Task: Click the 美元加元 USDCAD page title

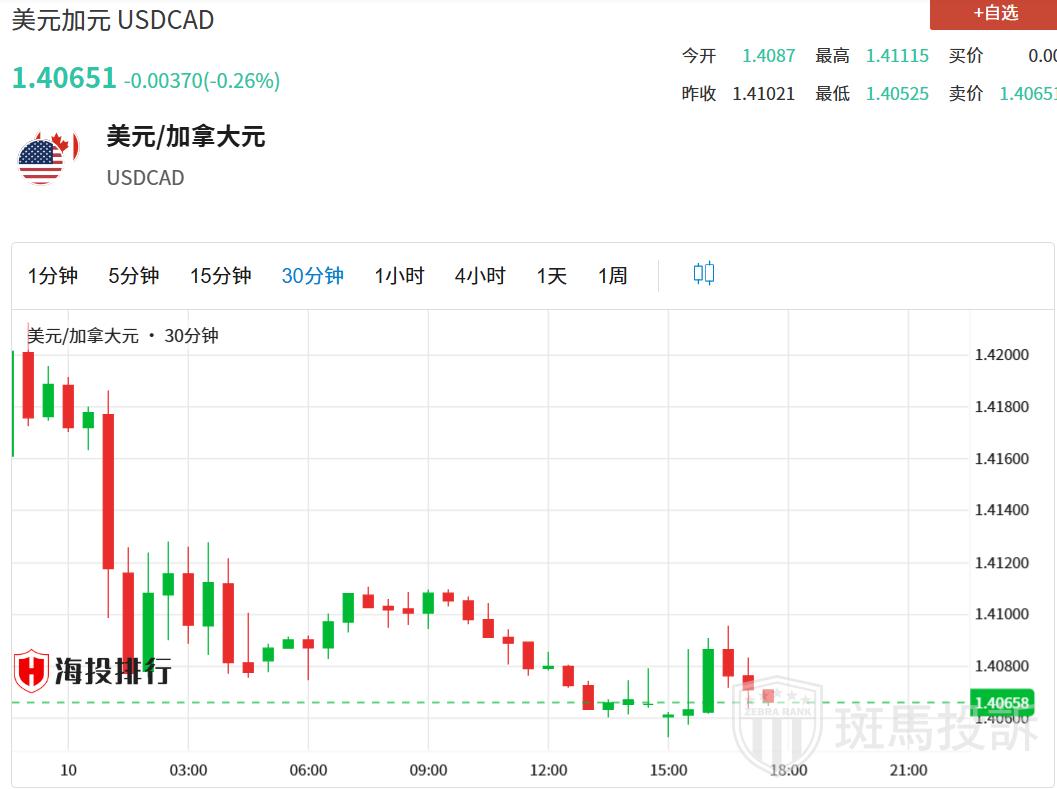Action: point(113,20)
